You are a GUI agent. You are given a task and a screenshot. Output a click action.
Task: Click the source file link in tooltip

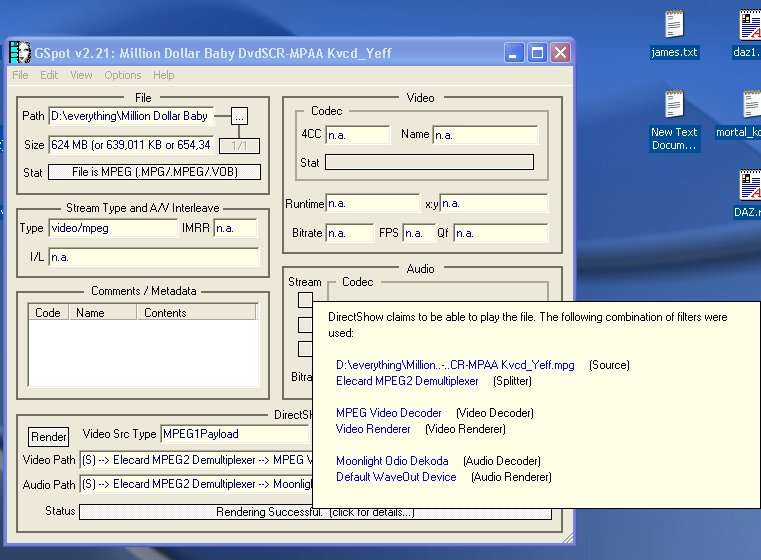click(x=455, y=365)
